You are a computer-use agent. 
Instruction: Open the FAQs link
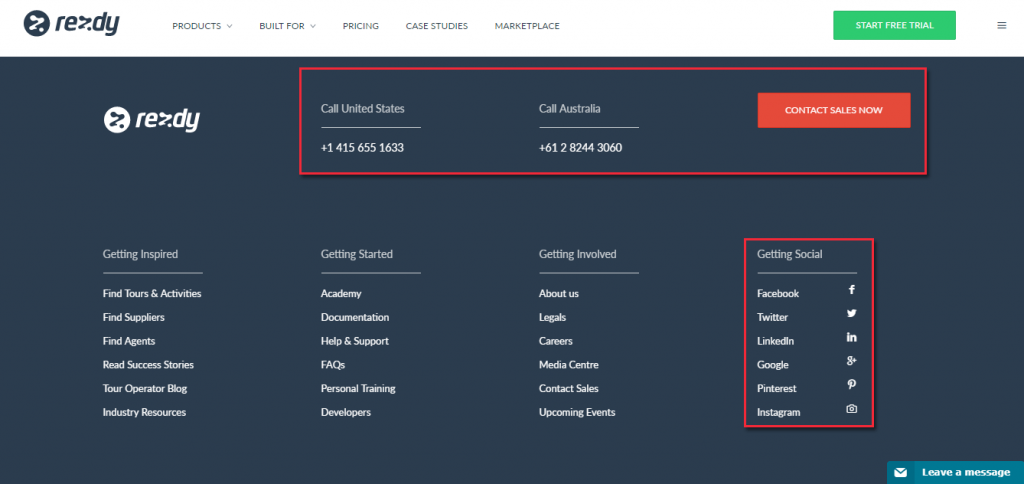[x=333, y=364]
